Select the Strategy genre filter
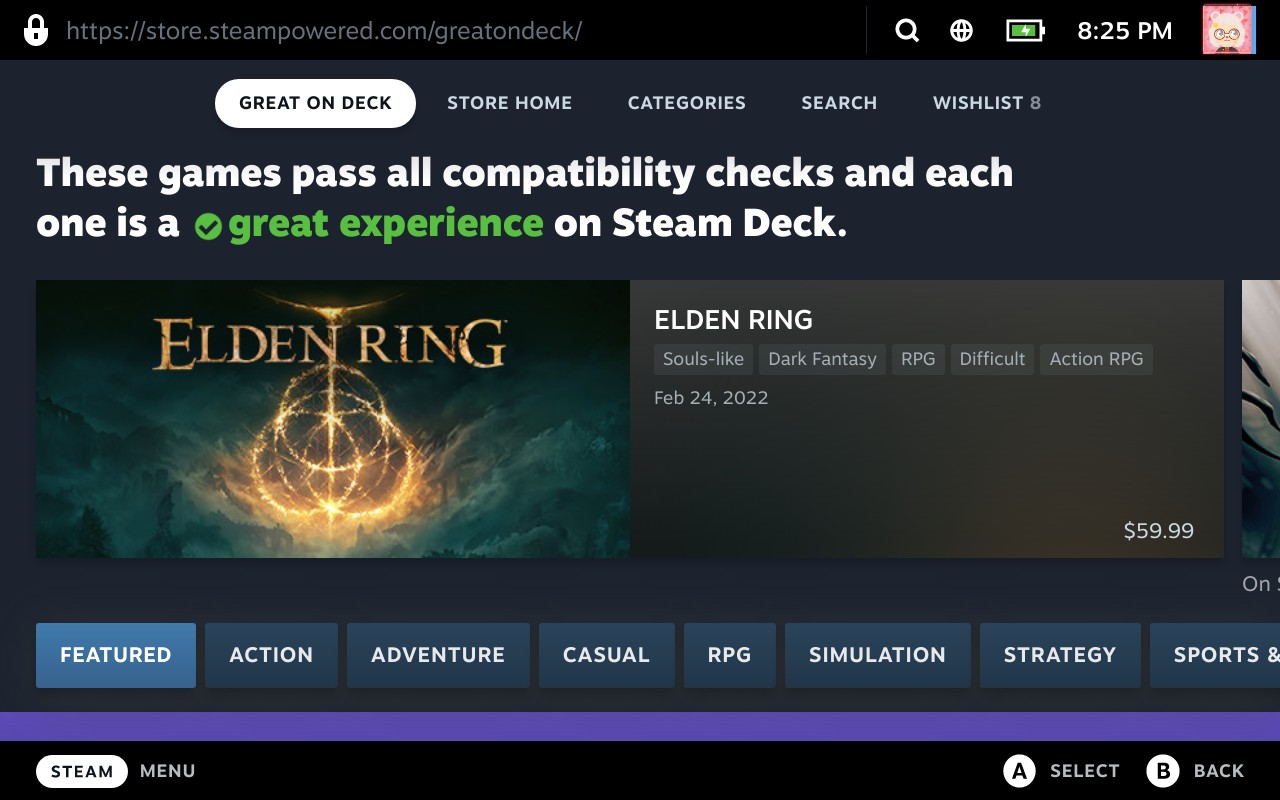This screenshot has width=1280, height=800. pos(1059,655)
